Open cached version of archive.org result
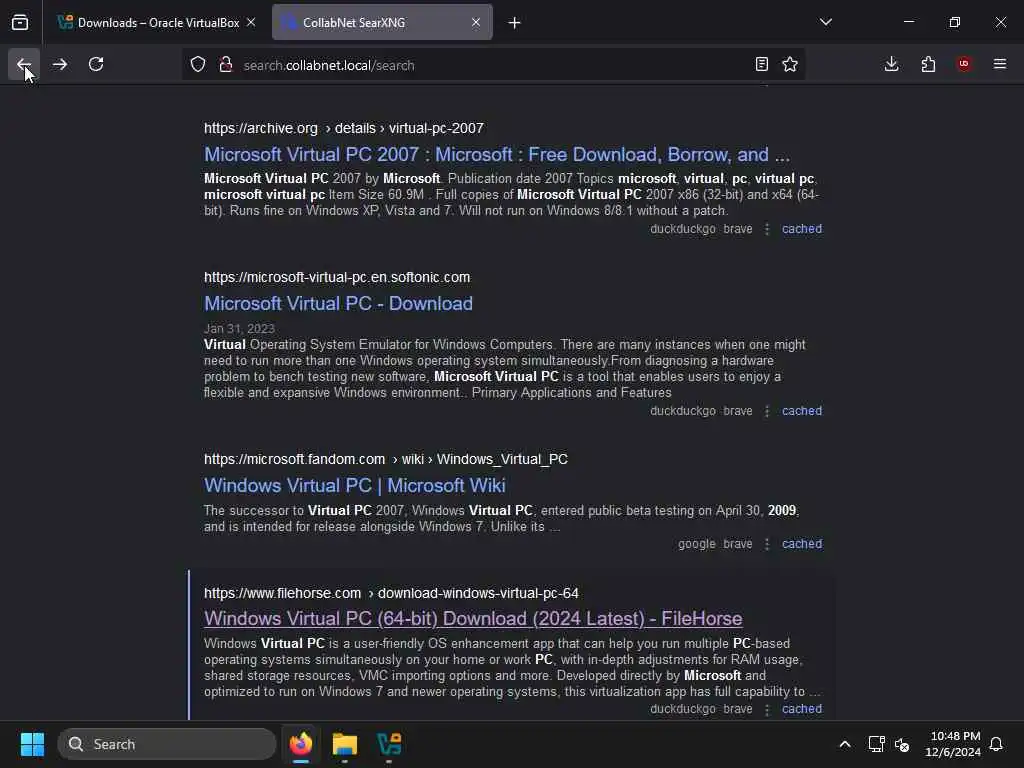Image resolution: width=1024 pixels, height=768 pixels. pos(802,229)
